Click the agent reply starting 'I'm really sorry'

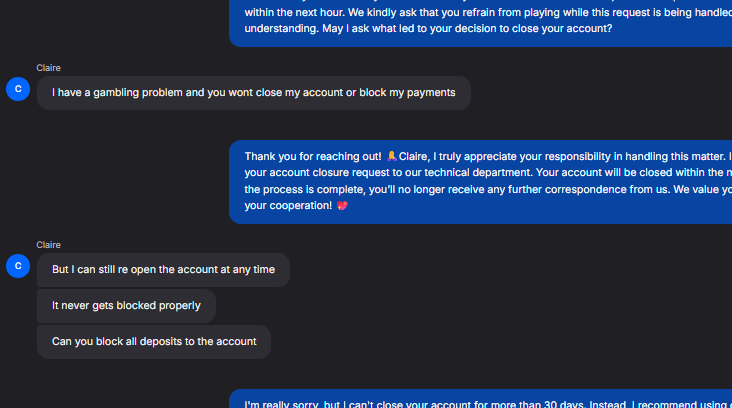click(480, 399)
